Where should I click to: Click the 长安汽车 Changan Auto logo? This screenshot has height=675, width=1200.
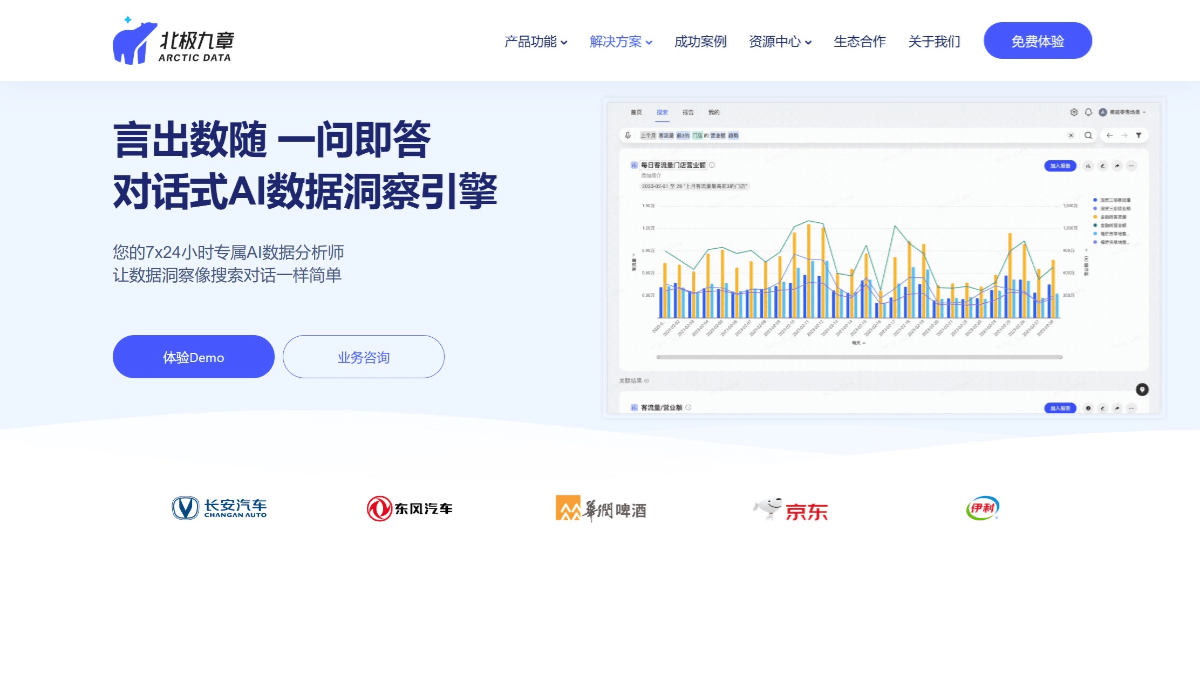pyautogui.click(x=219, y=508)
